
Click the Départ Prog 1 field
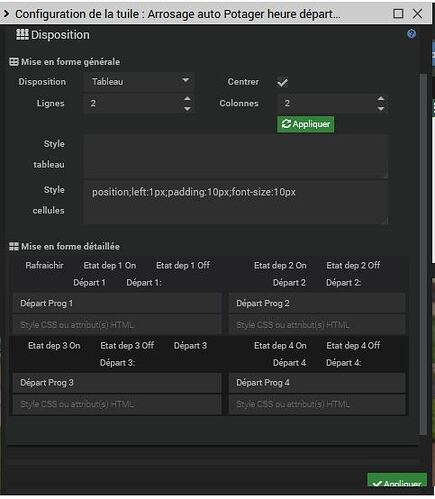(x=117, y=303)
